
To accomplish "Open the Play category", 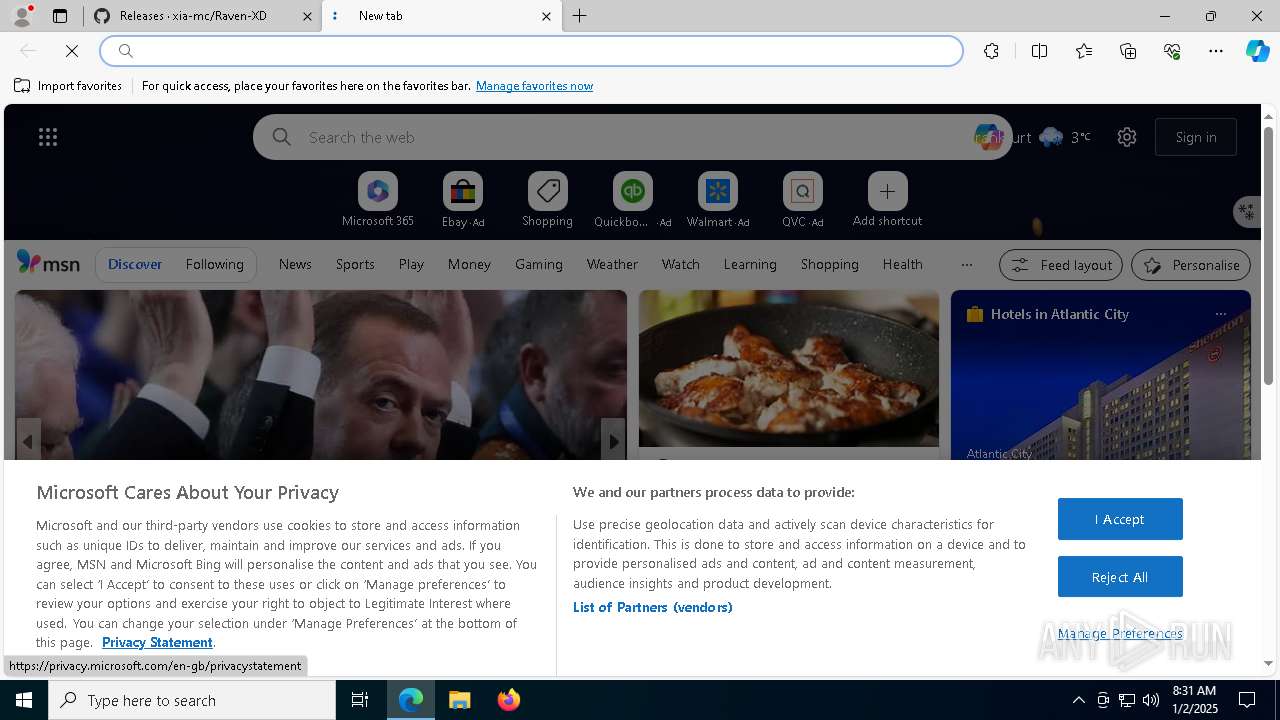I will tap(411, 264).
